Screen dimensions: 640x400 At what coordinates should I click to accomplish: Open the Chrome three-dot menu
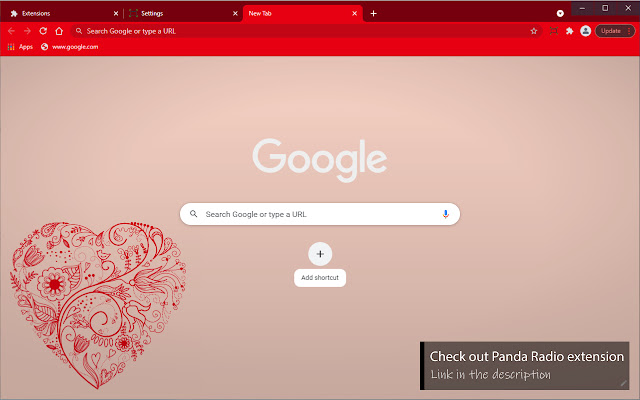[629, 31]
